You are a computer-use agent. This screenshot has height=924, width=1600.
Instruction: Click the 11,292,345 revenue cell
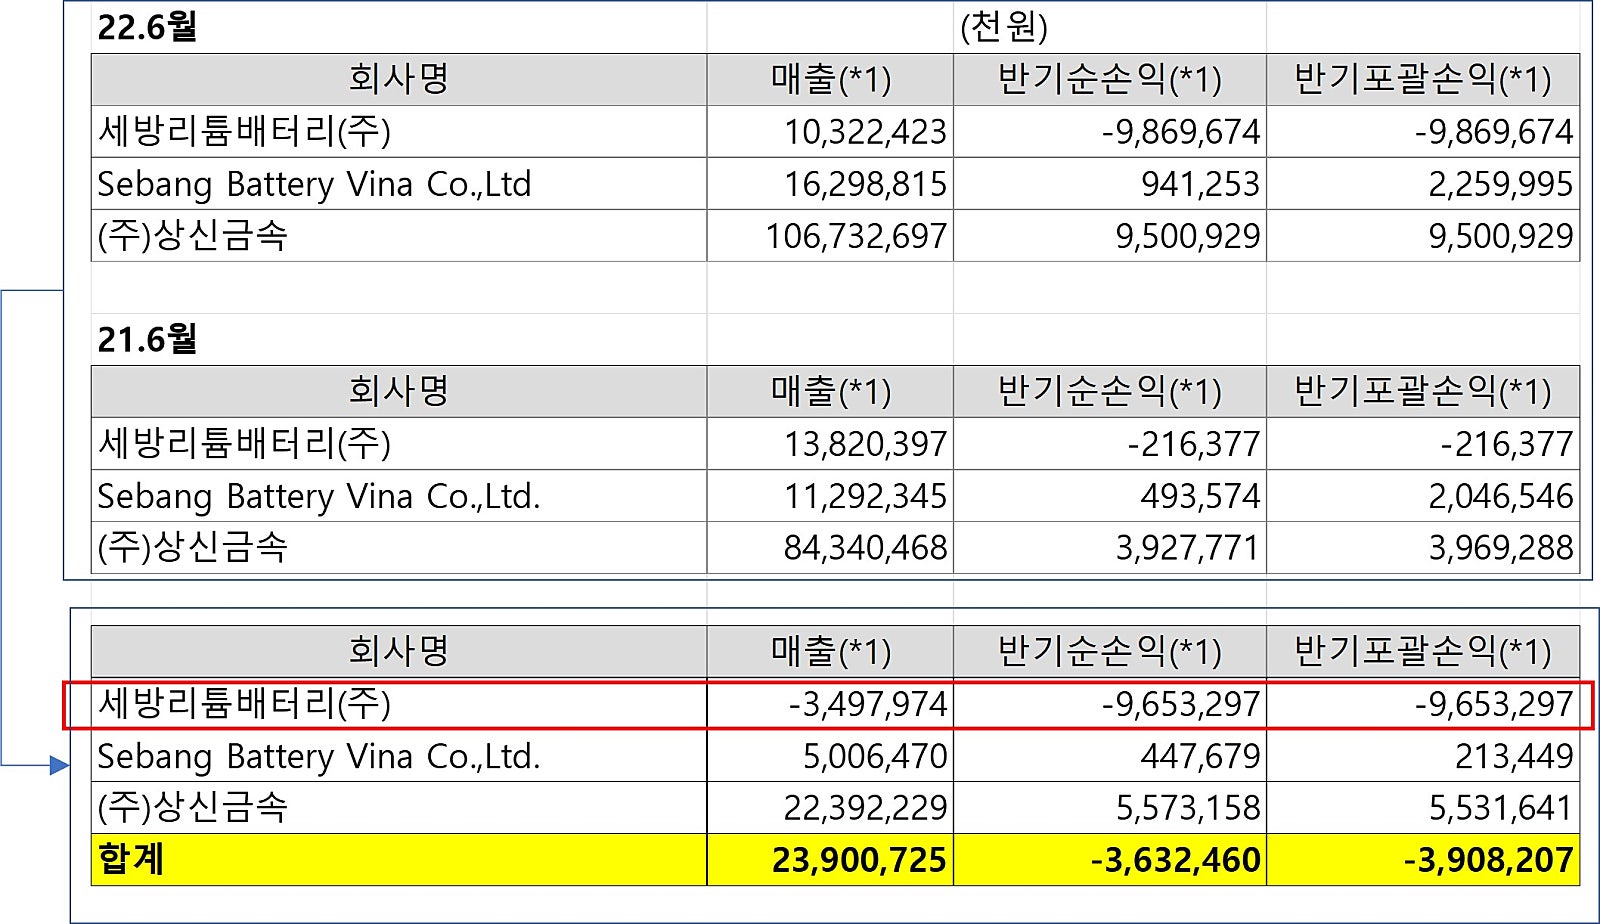(830, 496)
